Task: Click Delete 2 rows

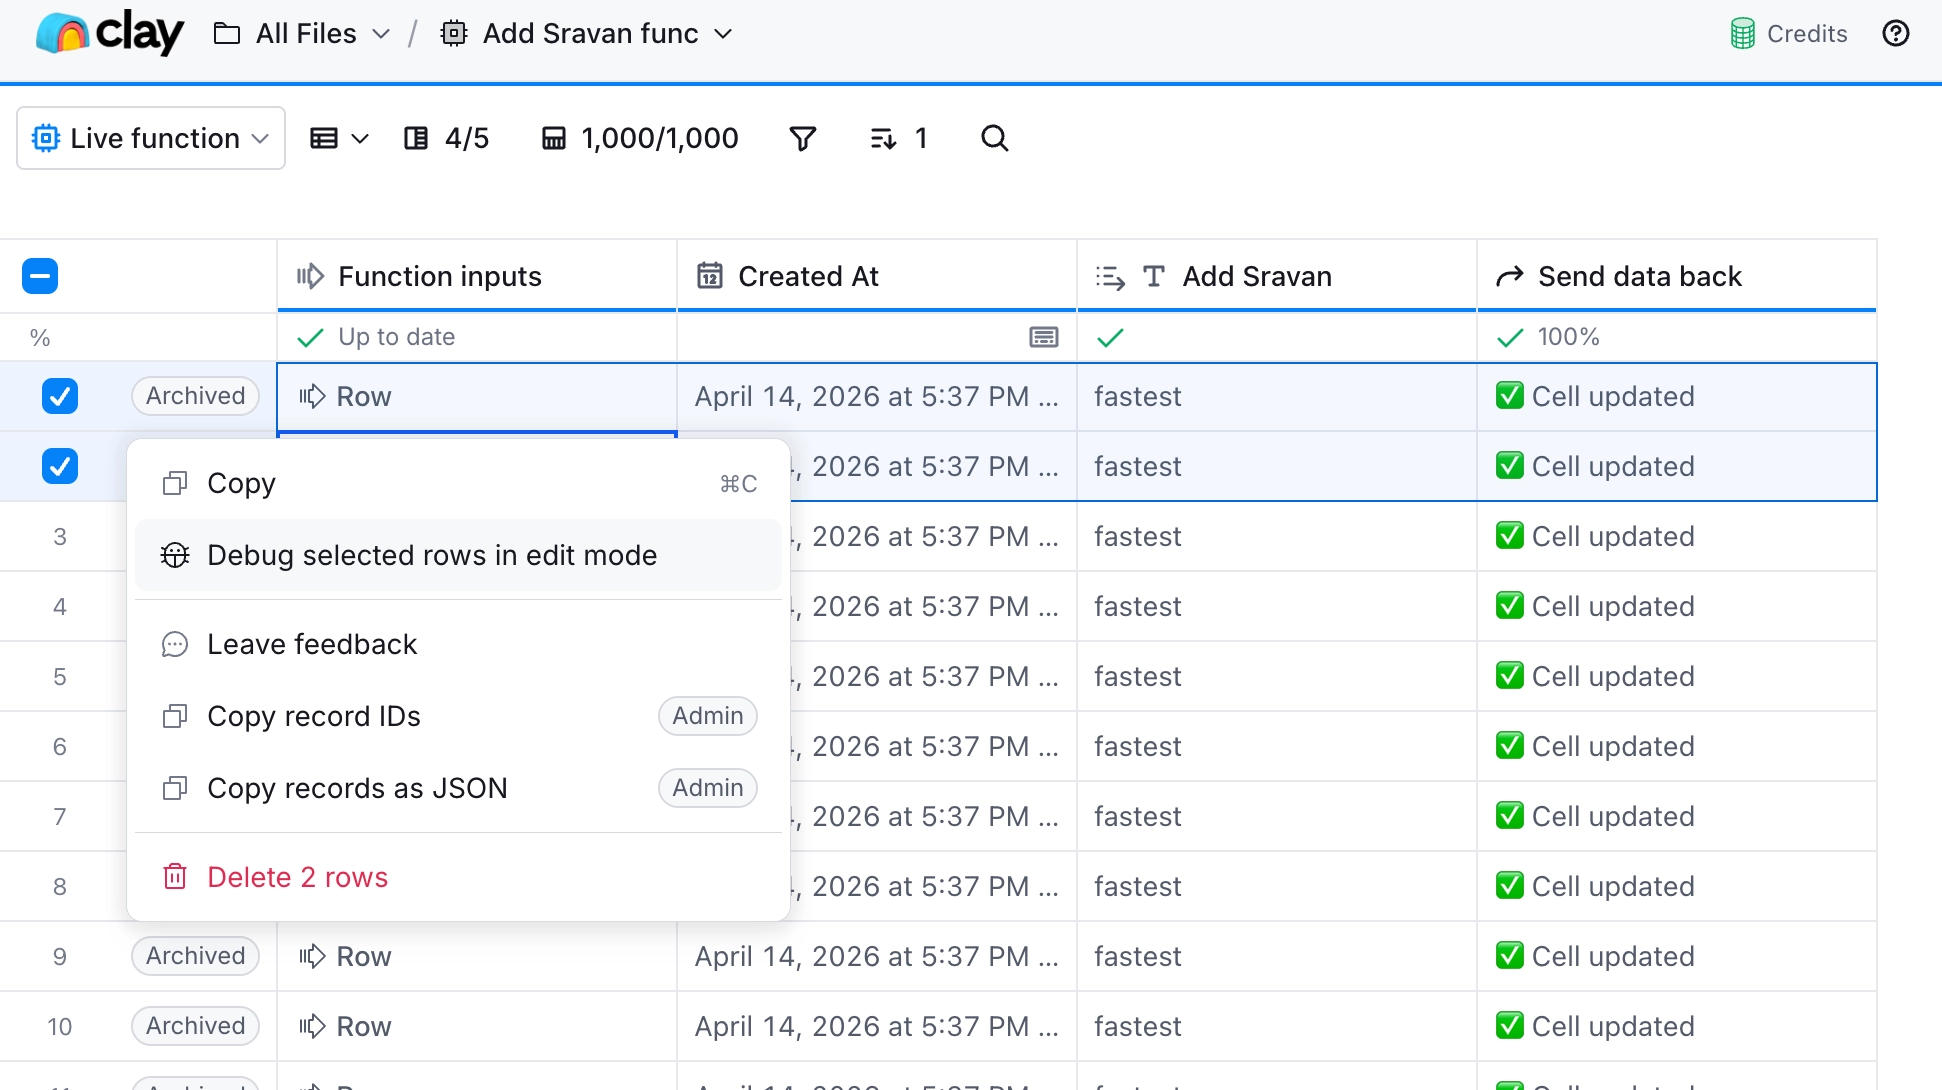Action: click(297, 877)
